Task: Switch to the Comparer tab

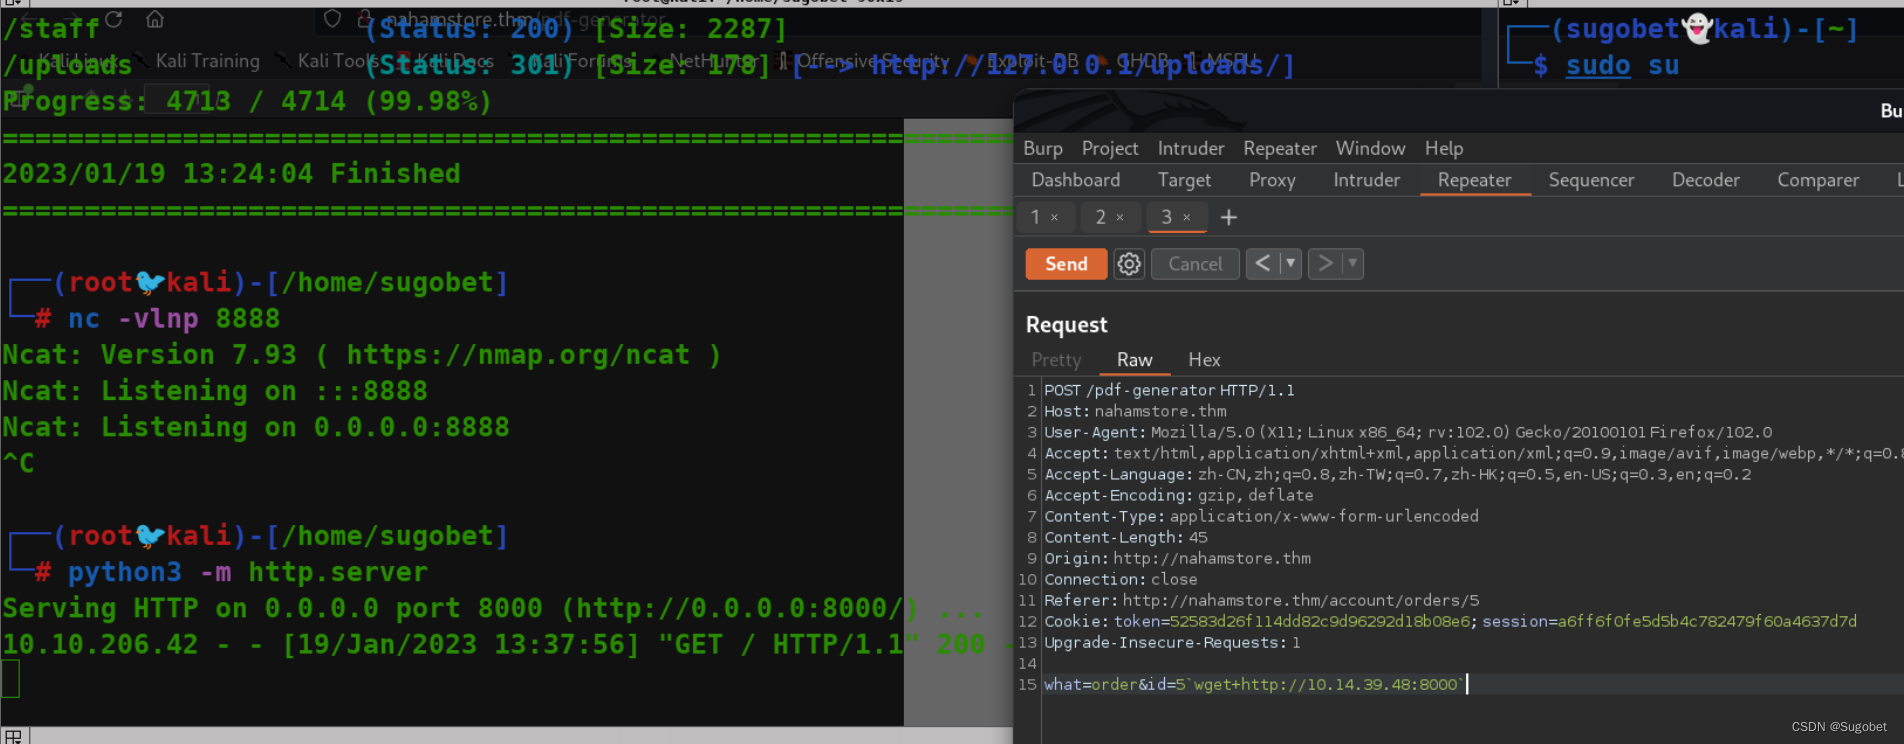Action: 1818,180
